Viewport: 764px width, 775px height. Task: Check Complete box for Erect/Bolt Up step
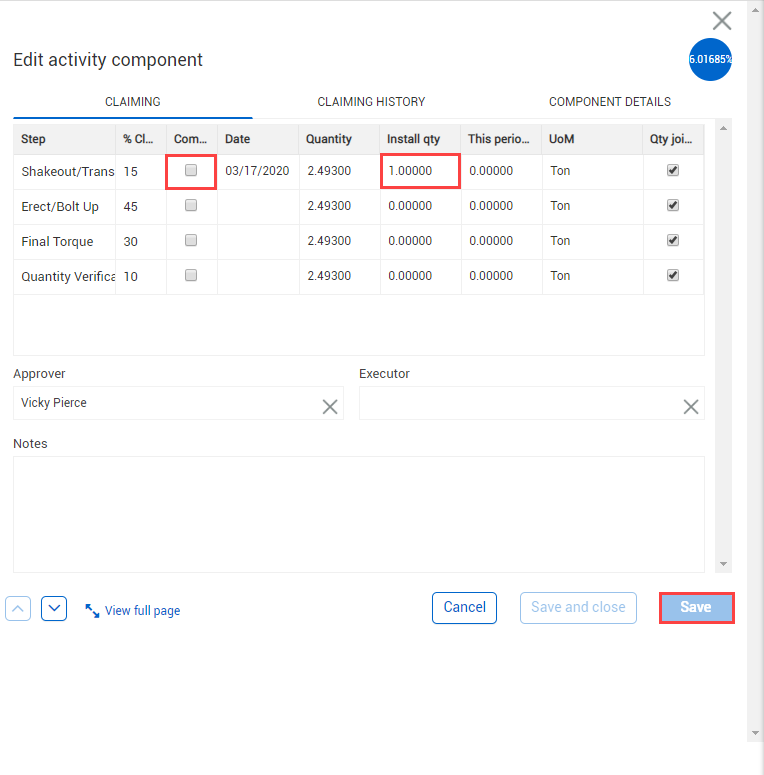tap(191, 205)
